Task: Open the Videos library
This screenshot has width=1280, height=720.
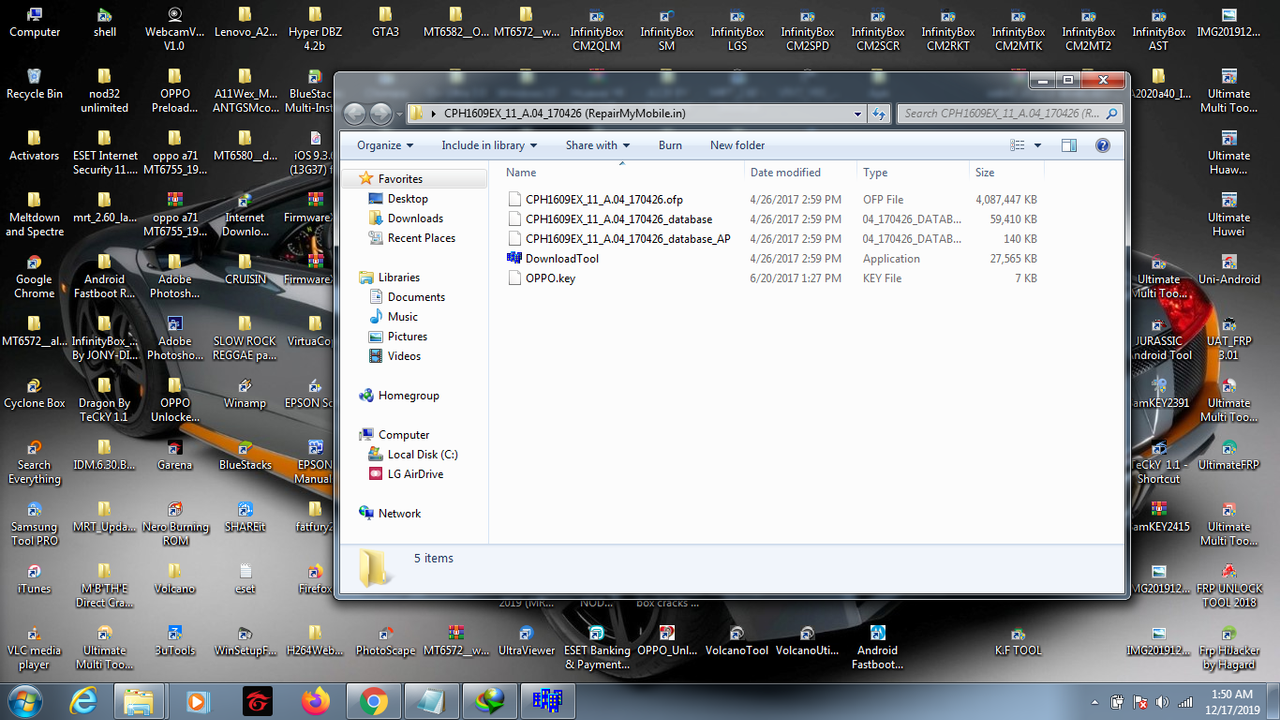Action: tap(404, 356)
